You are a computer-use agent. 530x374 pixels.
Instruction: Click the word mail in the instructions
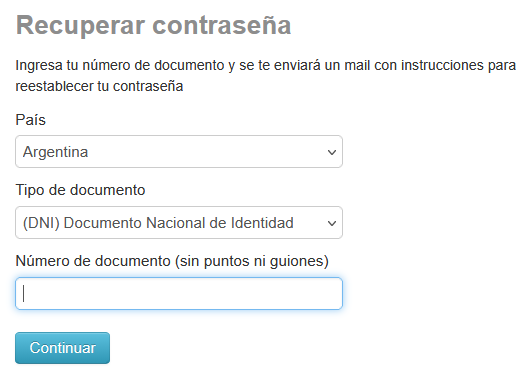[x=357, y=65]
